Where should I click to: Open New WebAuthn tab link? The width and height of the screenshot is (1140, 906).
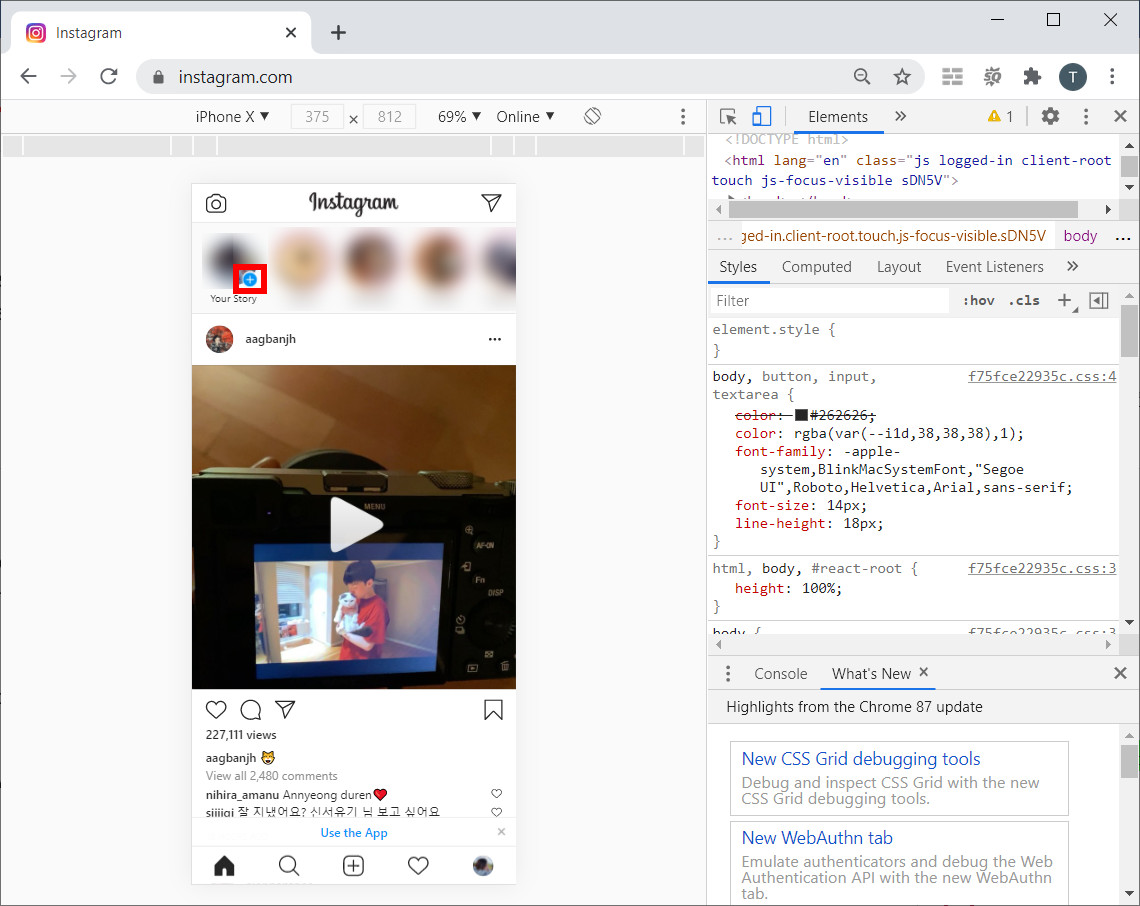[x=817, y=838]
